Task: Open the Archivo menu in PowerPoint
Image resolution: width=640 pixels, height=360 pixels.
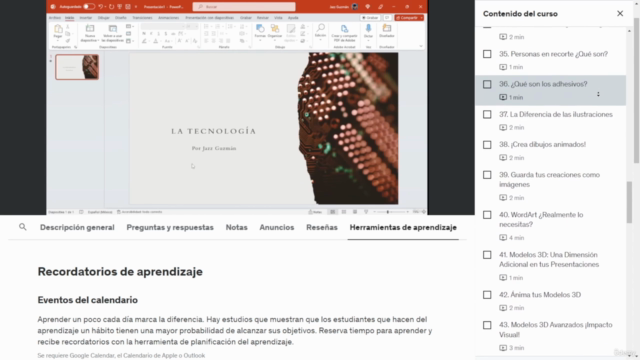Action: [54, 18]
